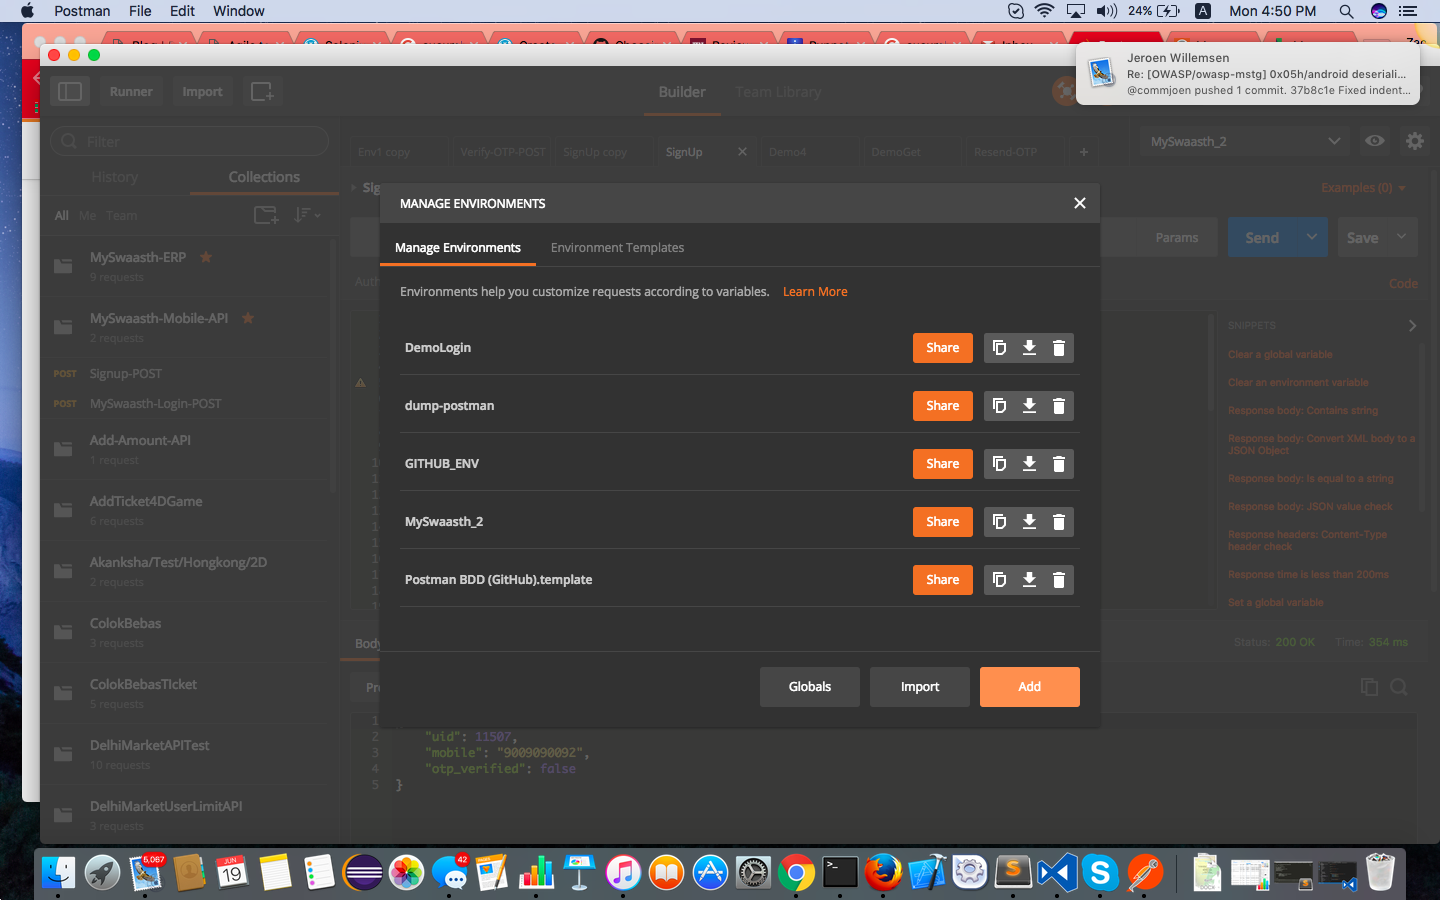The image size is (1440, 900).
Task: Click the Send request button
Action: pos(1262,237)
